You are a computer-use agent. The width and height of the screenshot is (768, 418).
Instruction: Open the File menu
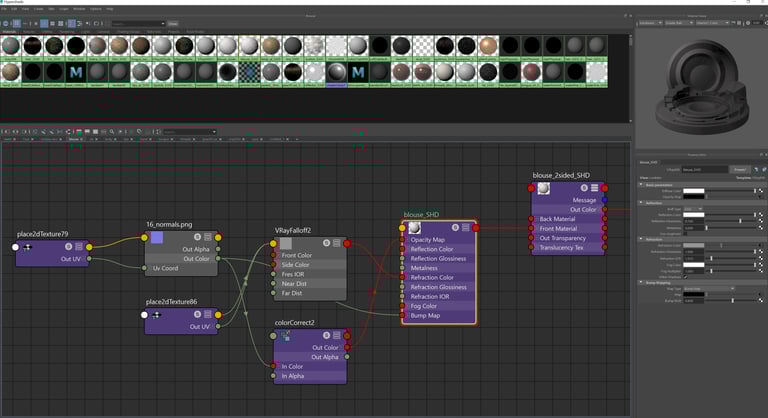[4, 9]
